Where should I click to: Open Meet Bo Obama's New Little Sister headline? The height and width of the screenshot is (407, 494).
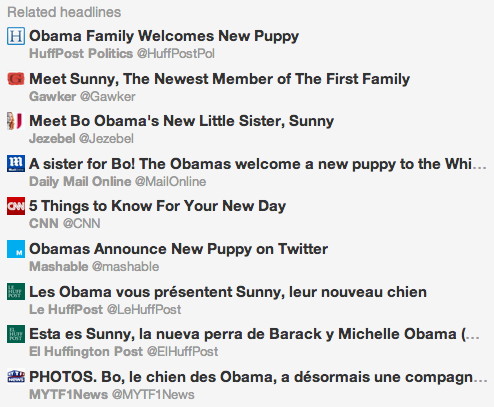tap(181, 121)
